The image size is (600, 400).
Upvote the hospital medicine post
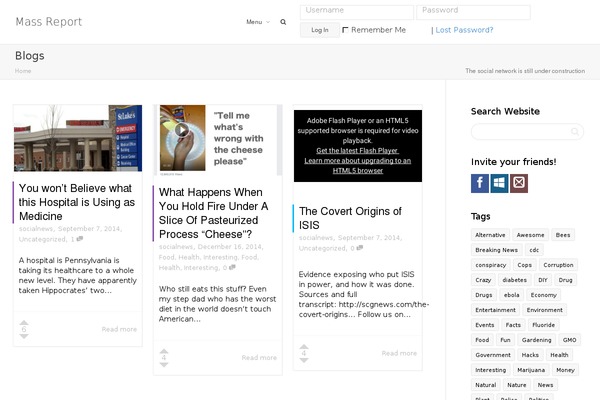click(x=24, y=322)
